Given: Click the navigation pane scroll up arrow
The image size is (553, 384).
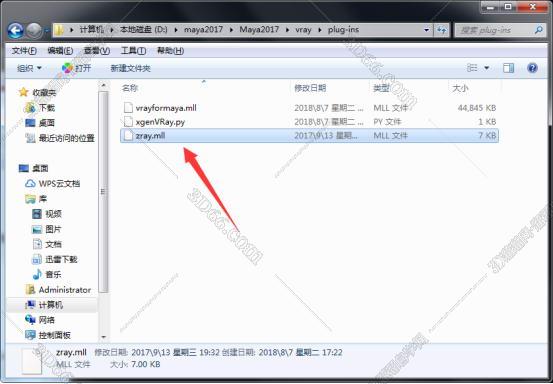Looking at the screenshot, I should click(103, 85).
